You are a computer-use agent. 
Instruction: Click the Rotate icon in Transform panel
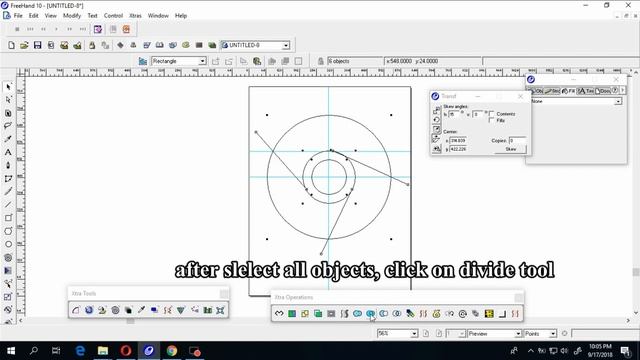coord(436,120)
